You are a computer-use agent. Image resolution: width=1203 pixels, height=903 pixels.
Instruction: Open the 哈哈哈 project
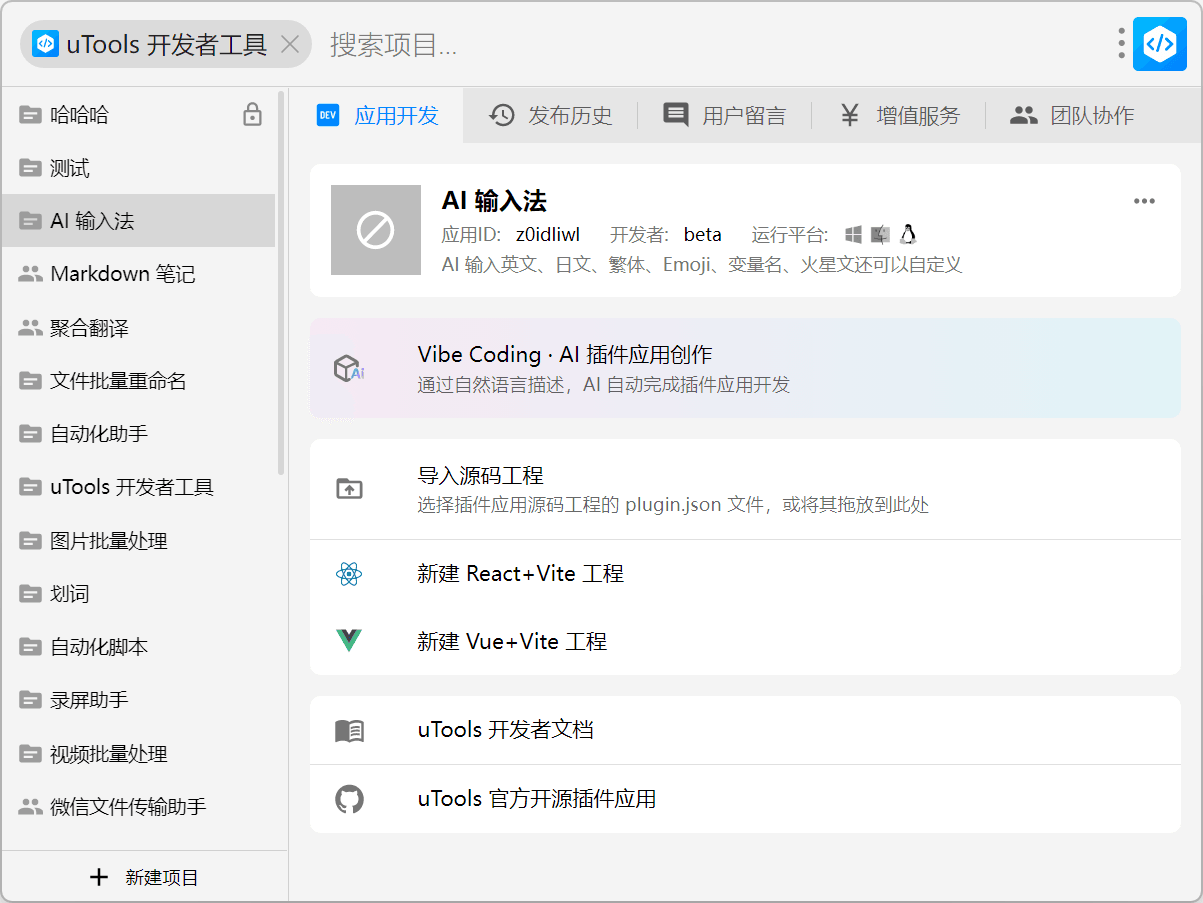[x=138, y=115]
